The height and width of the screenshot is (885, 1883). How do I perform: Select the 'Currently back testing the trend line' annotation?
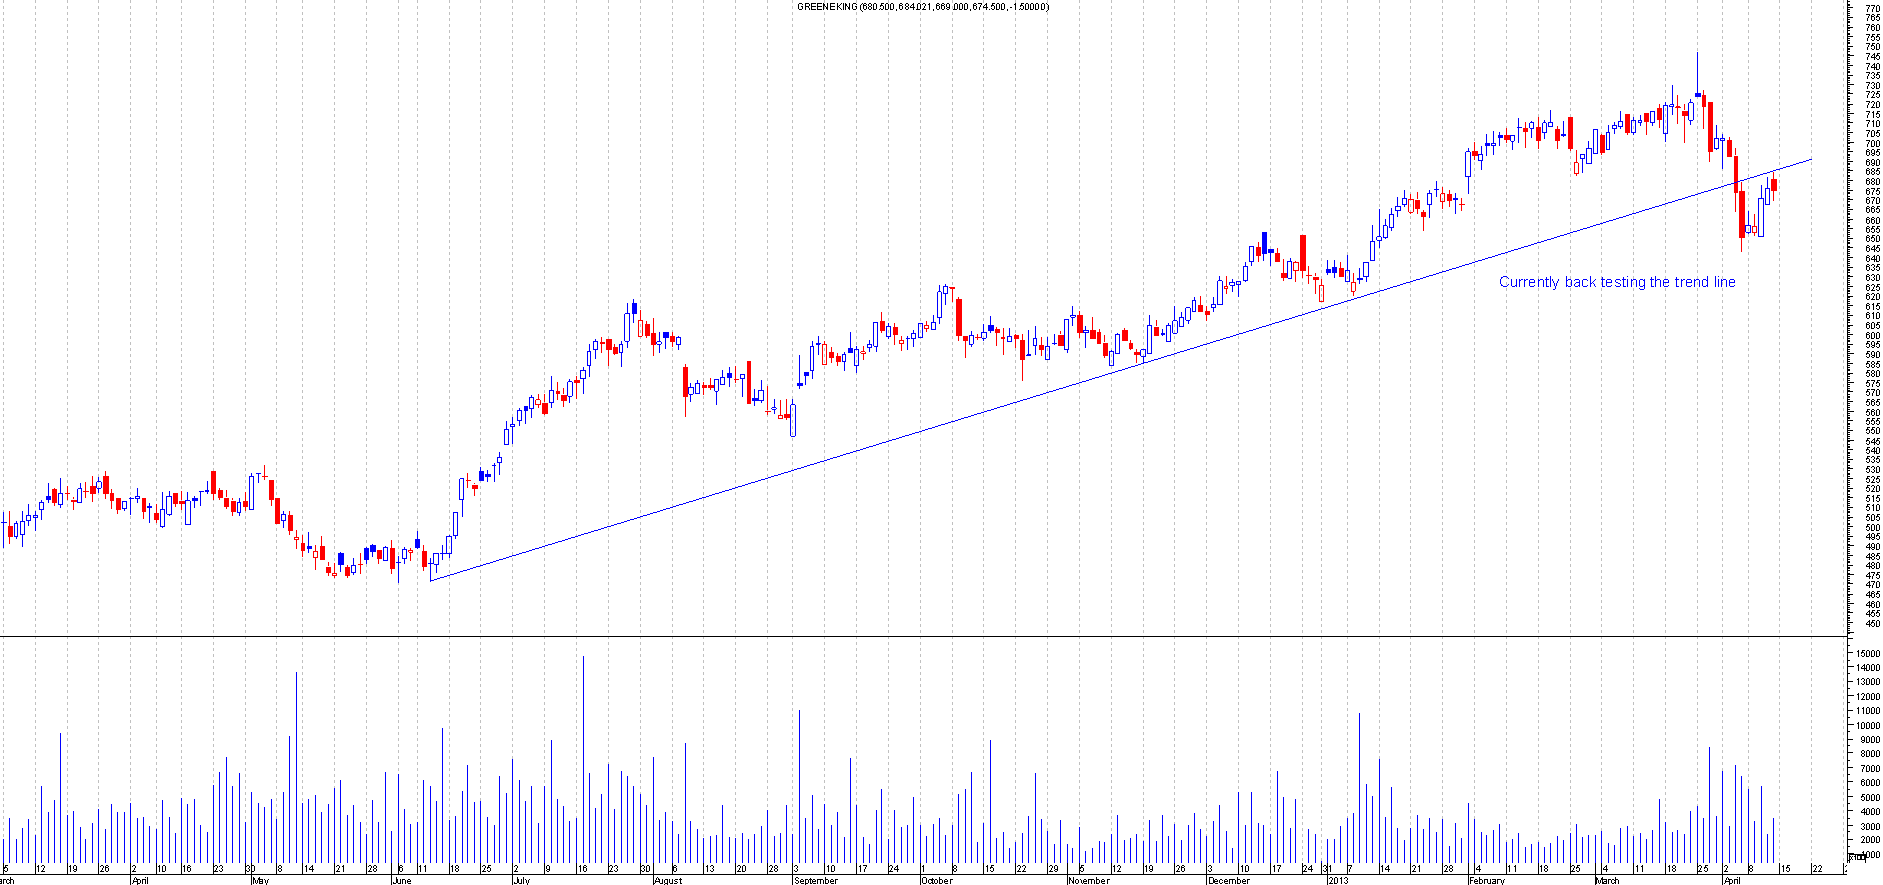coord(1616,282)
